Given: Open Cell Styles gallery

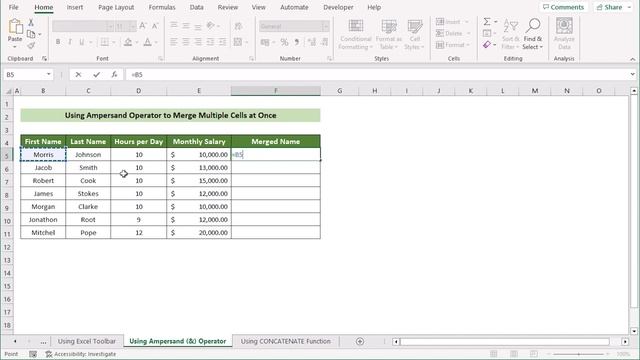Looking at the screenshot, I should (415, 35).
